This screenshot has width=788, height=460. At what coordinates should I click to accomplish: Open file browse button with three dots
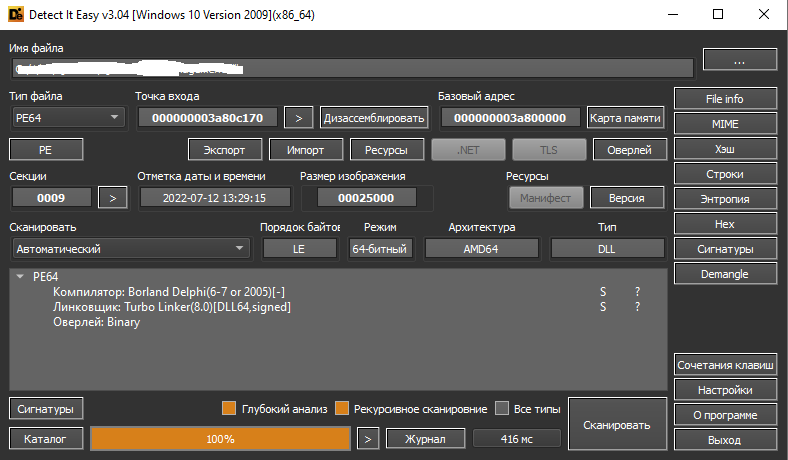tap(740, 60)
